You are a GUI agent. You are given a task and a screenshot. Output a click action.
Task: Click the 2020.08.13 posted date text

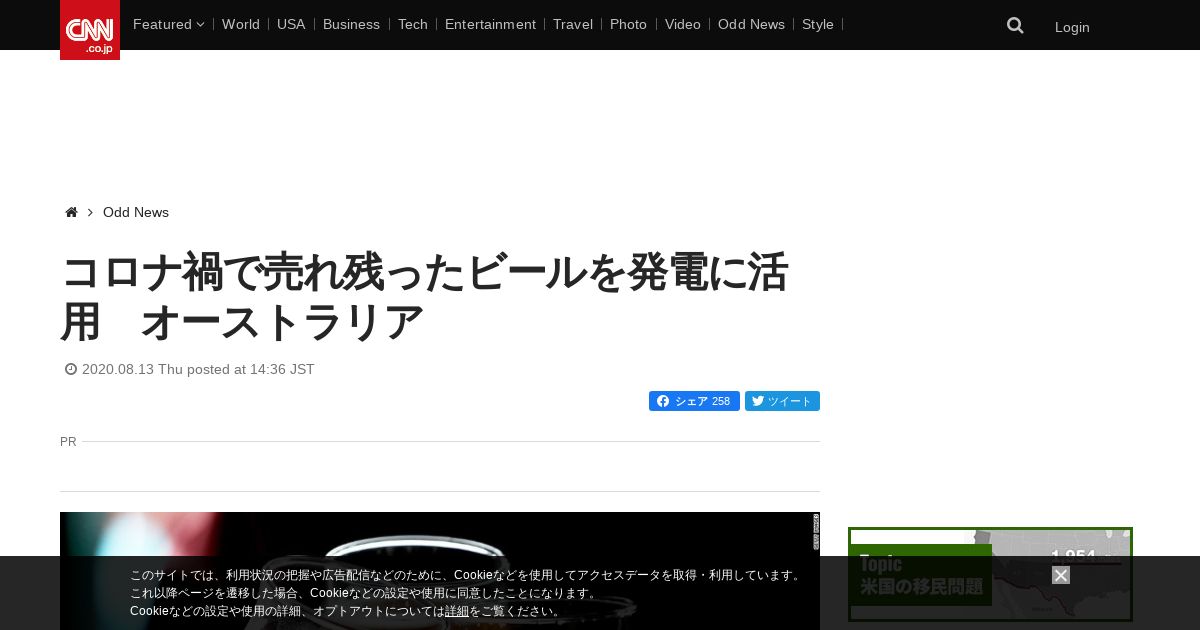pyautogui.click(x=198, y=369)
